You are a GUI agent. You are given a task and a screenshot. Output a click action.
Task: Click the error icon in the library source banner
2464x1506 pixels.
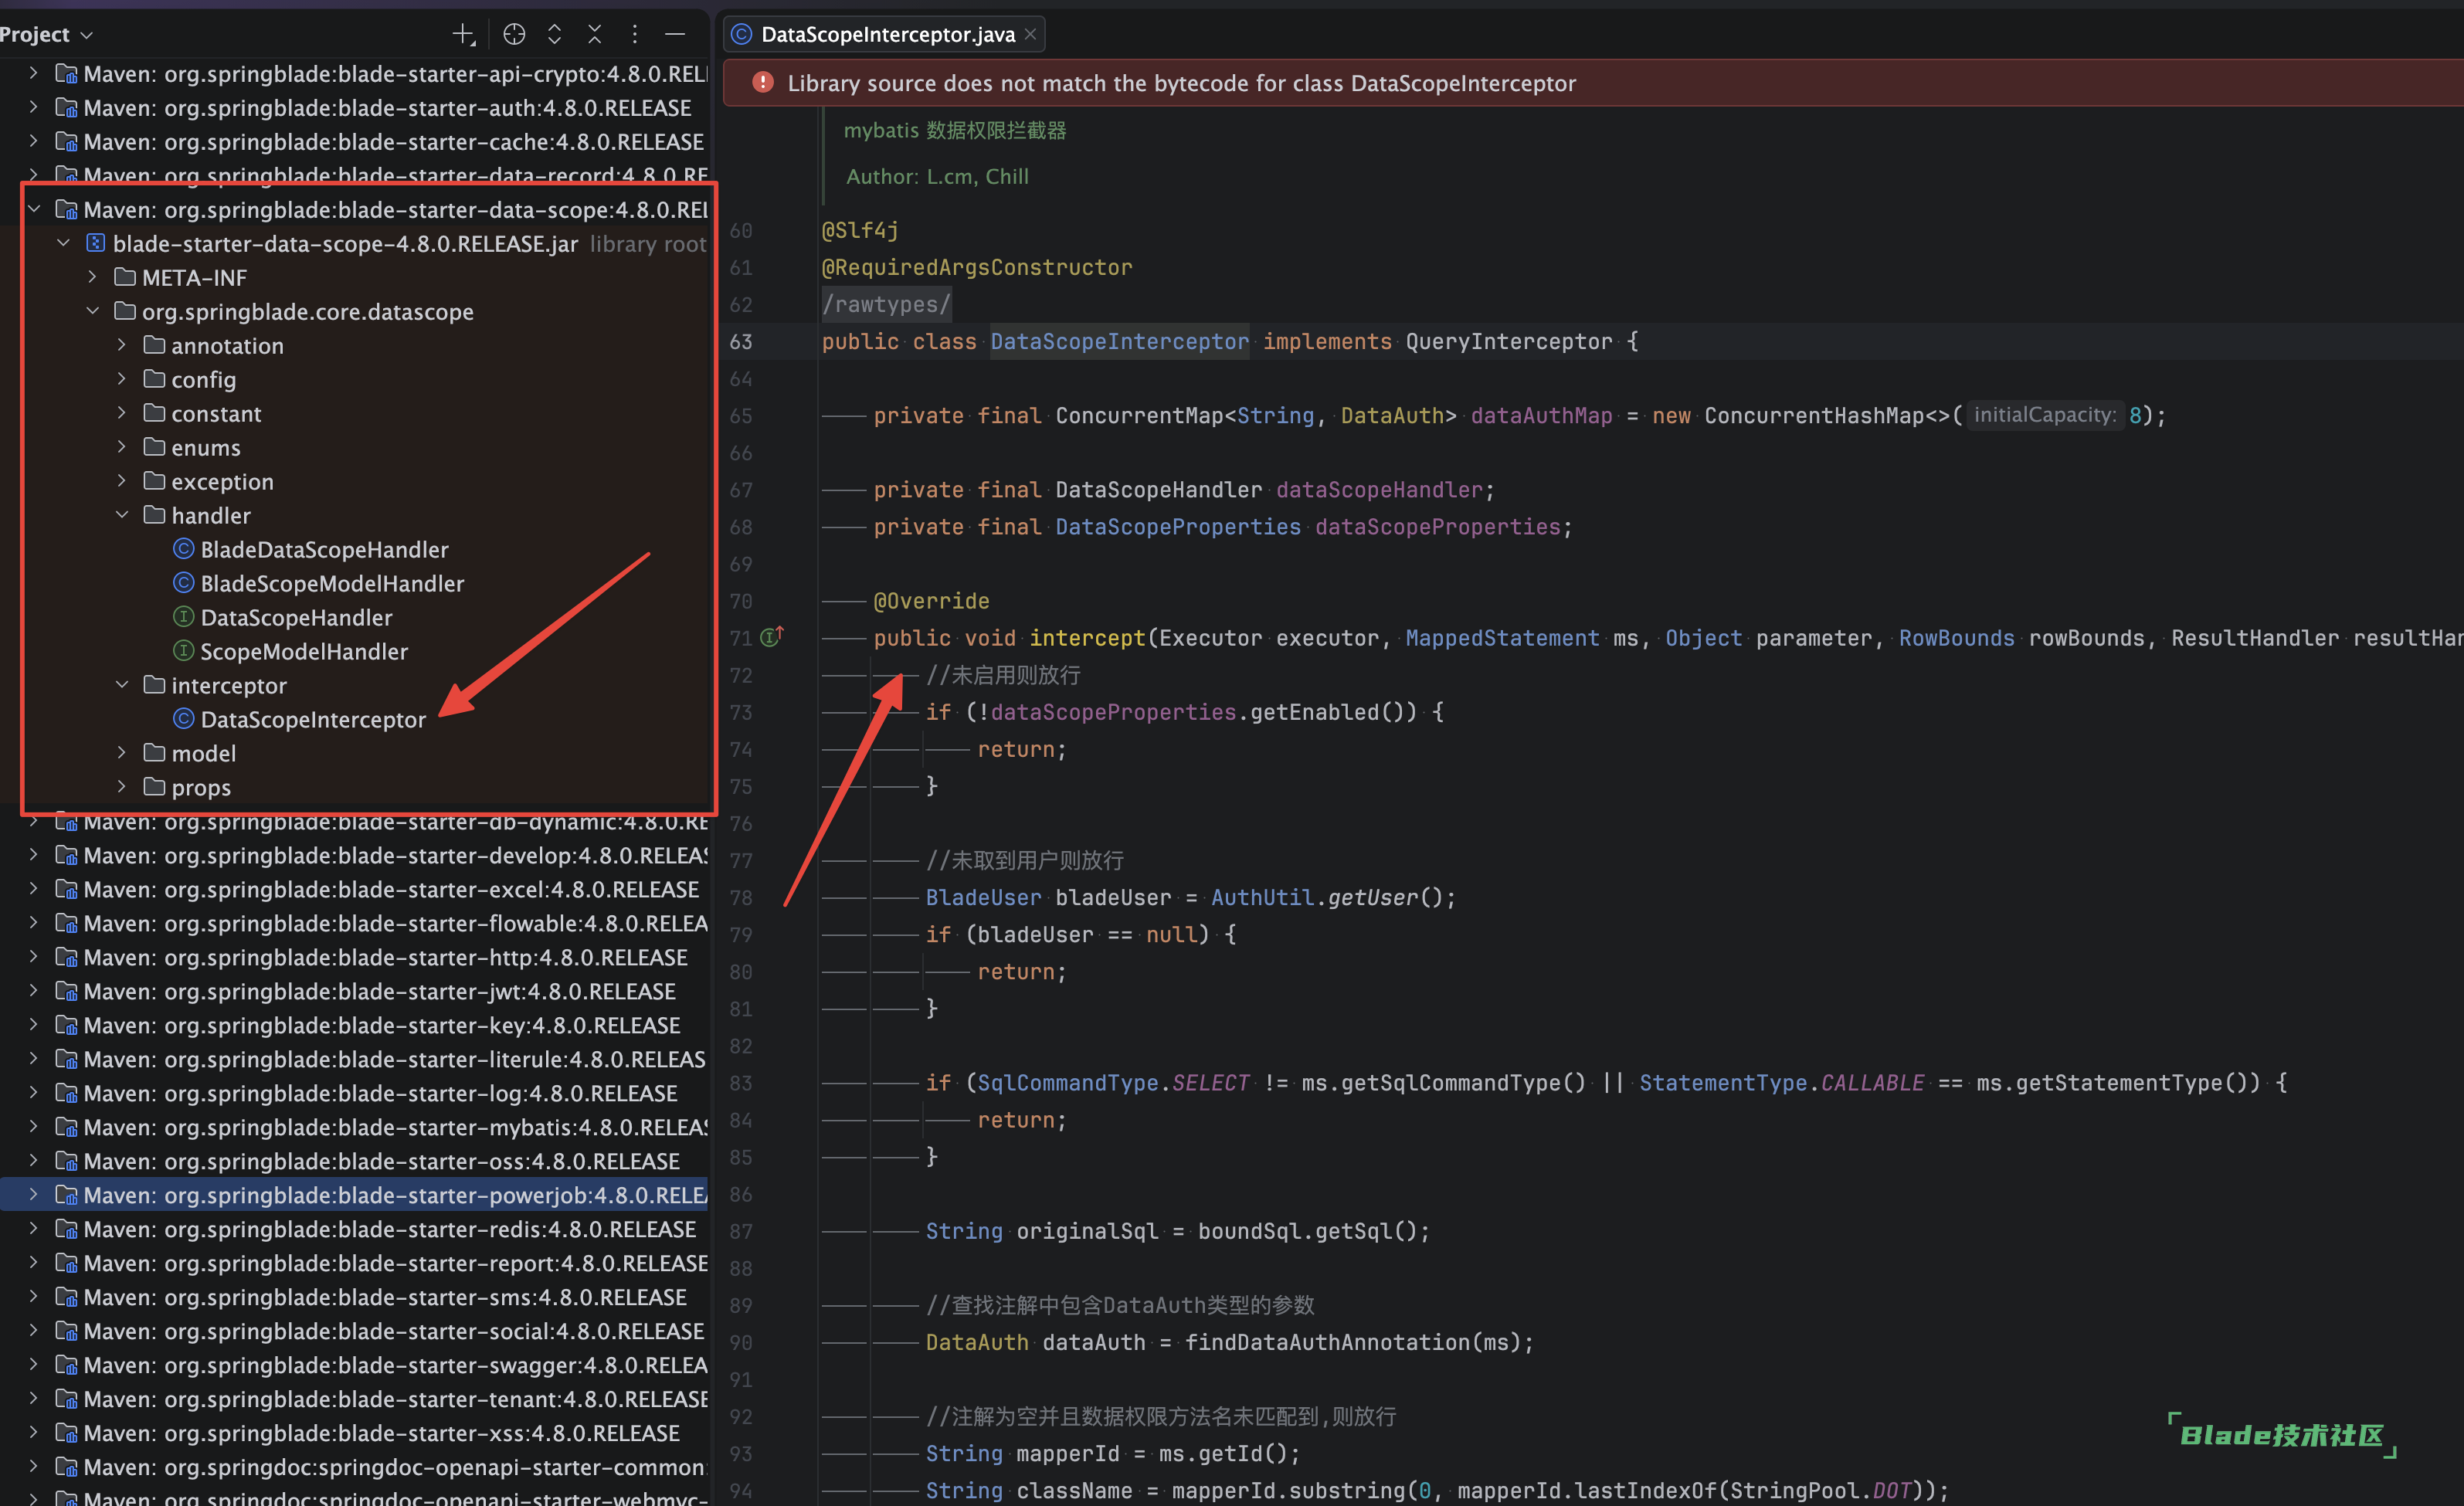click(x=762, y=83)
